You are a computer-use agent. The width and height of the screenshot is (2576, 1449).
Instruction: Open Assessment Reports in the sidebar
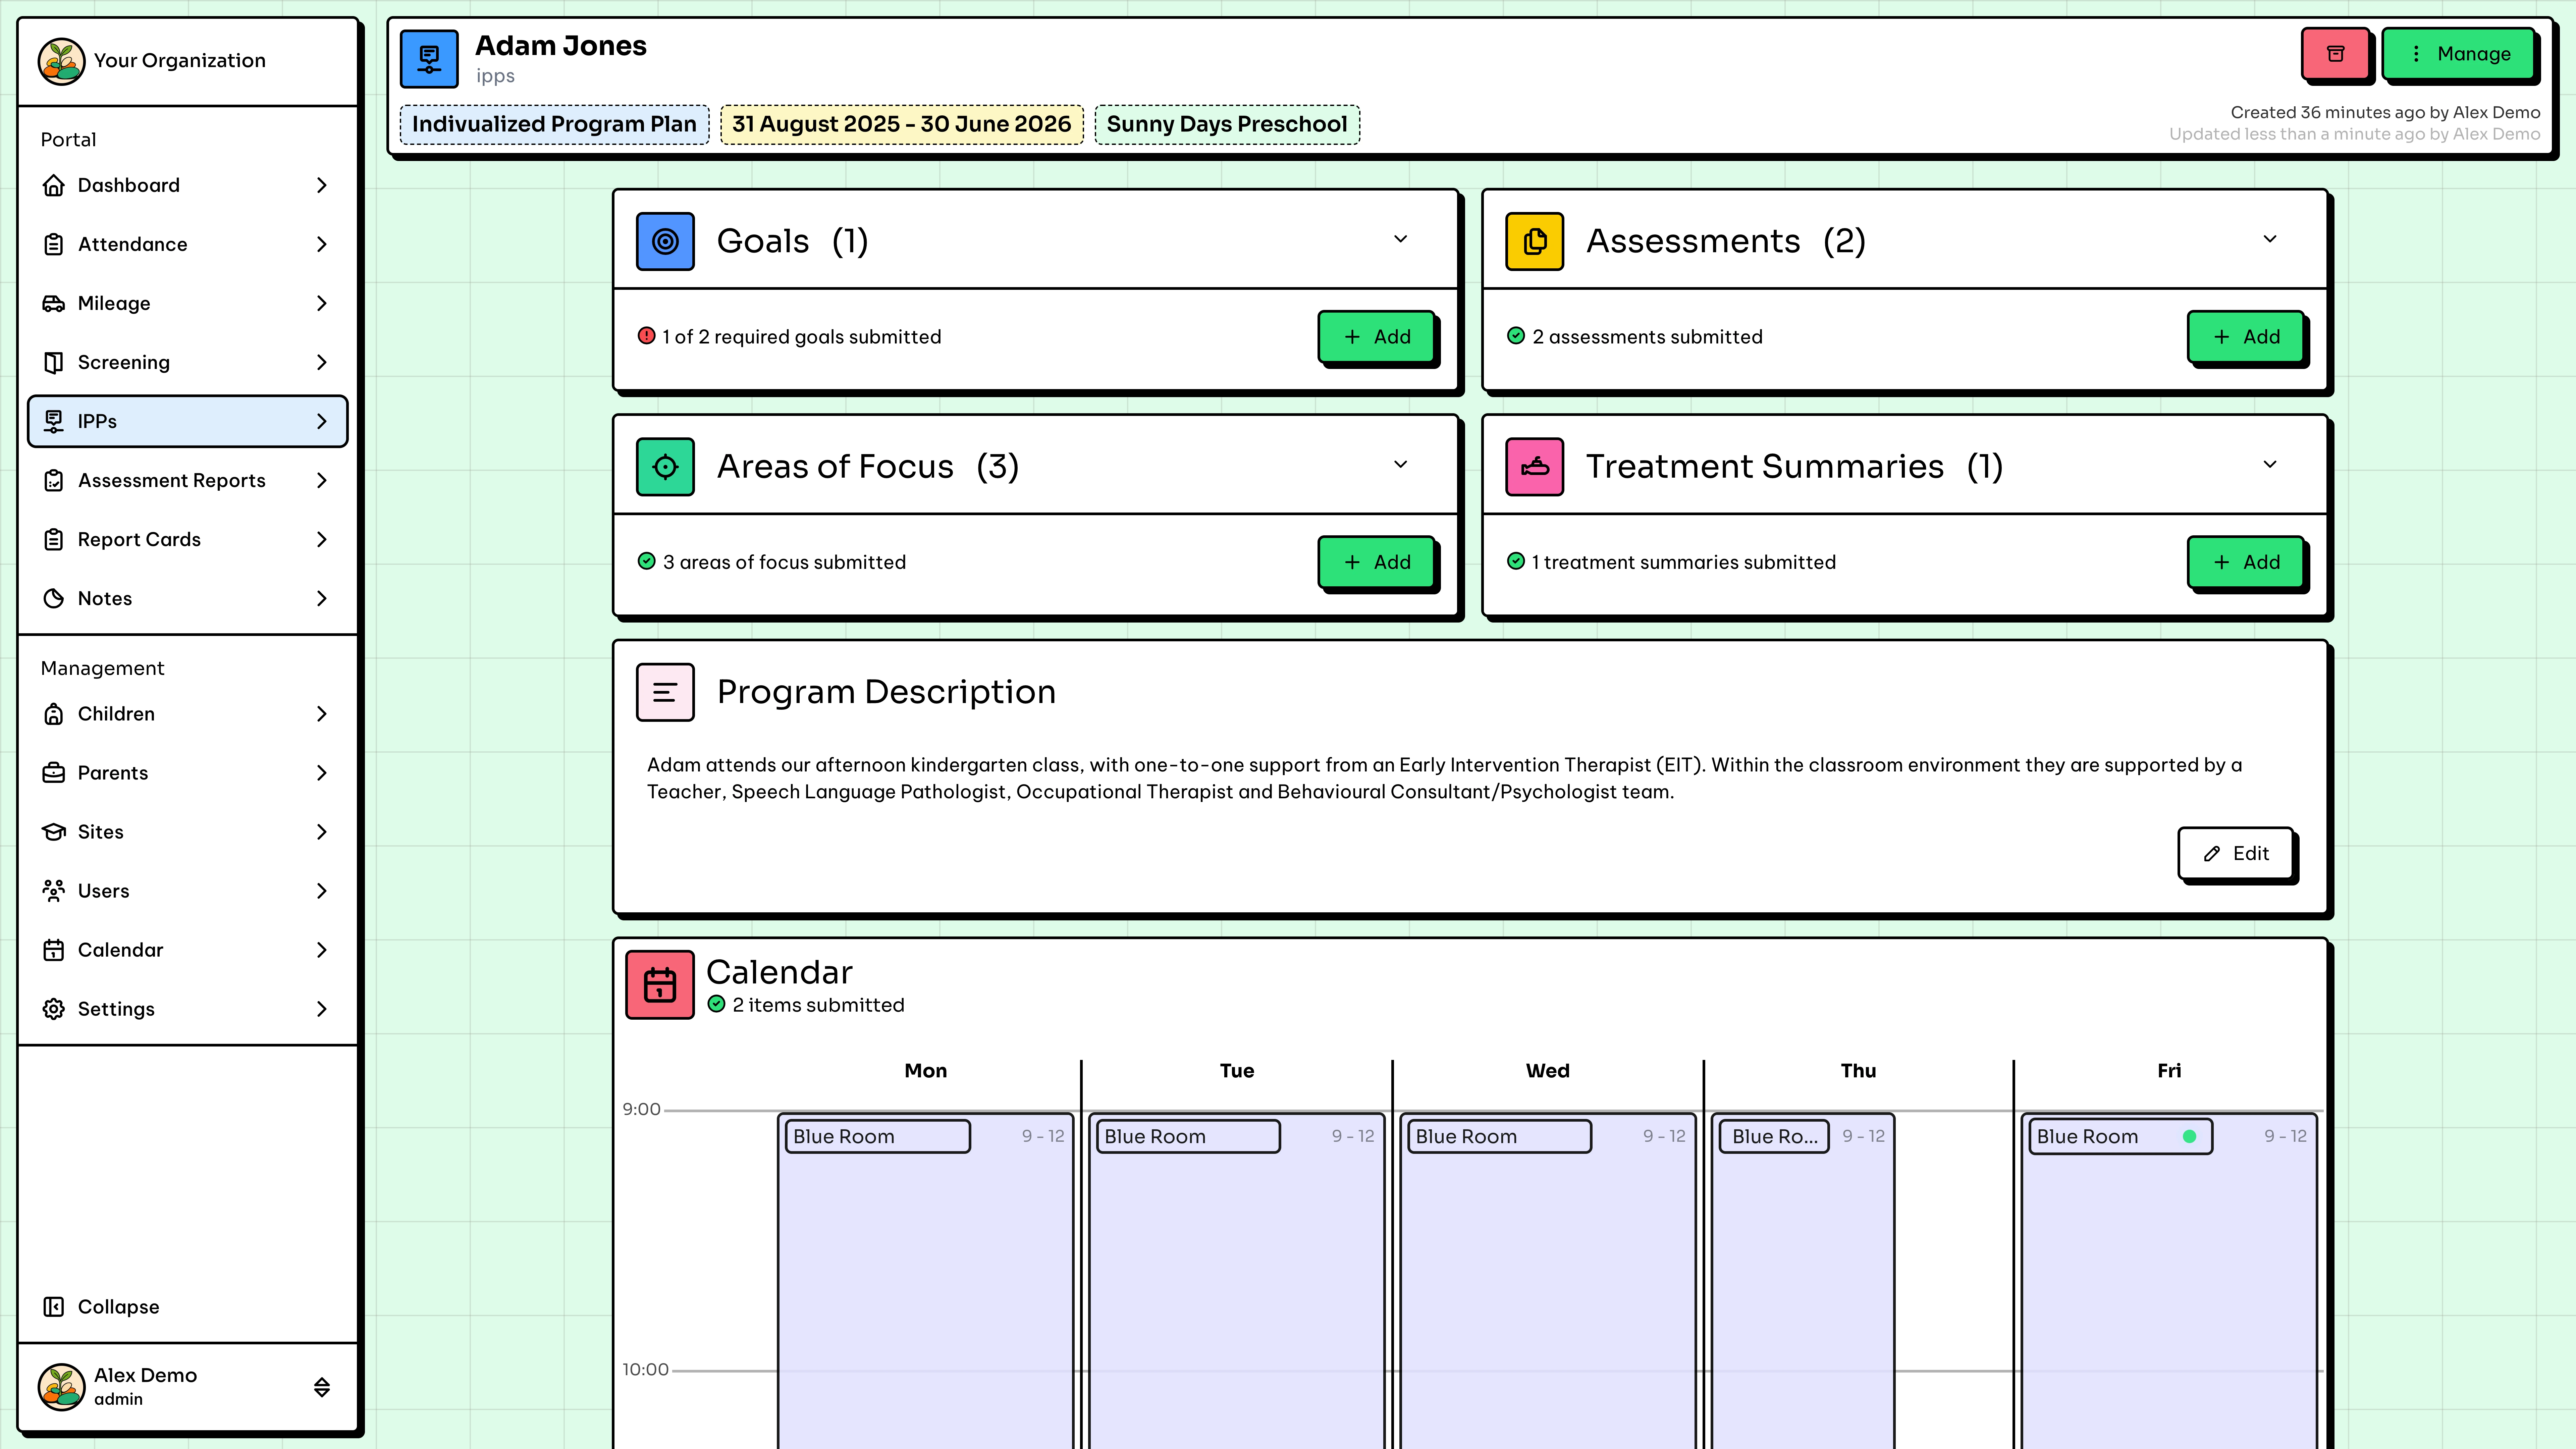(188, 480)
